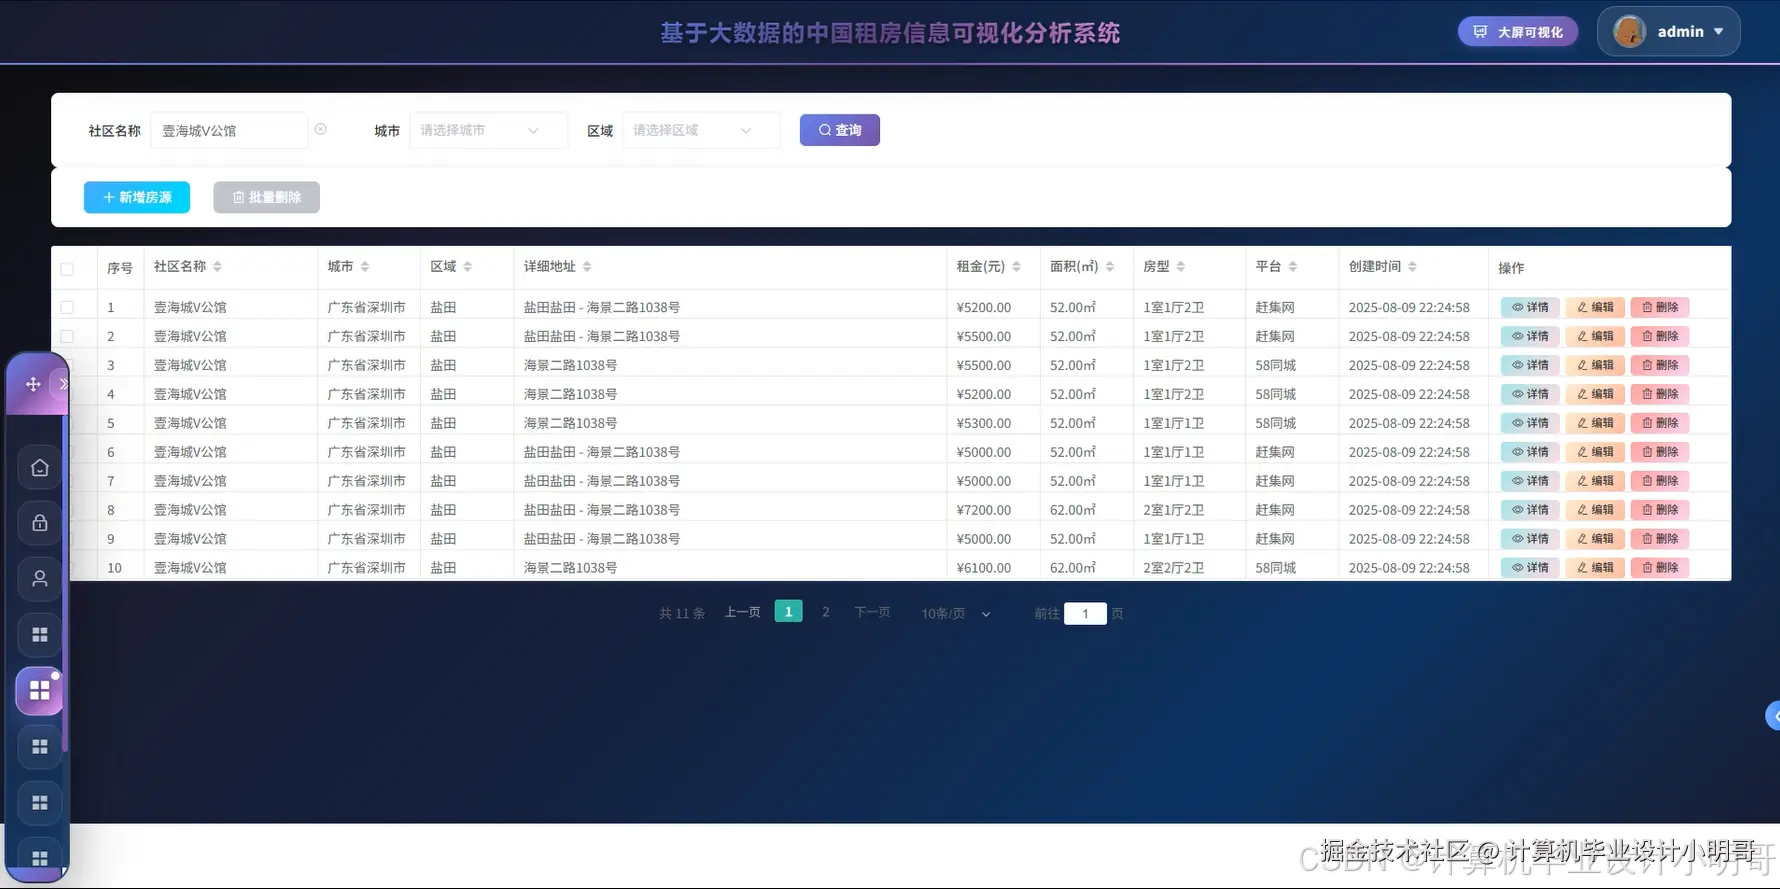
Task: Edit row 6 with the 编辑 button
Action: pos(1595,452)
